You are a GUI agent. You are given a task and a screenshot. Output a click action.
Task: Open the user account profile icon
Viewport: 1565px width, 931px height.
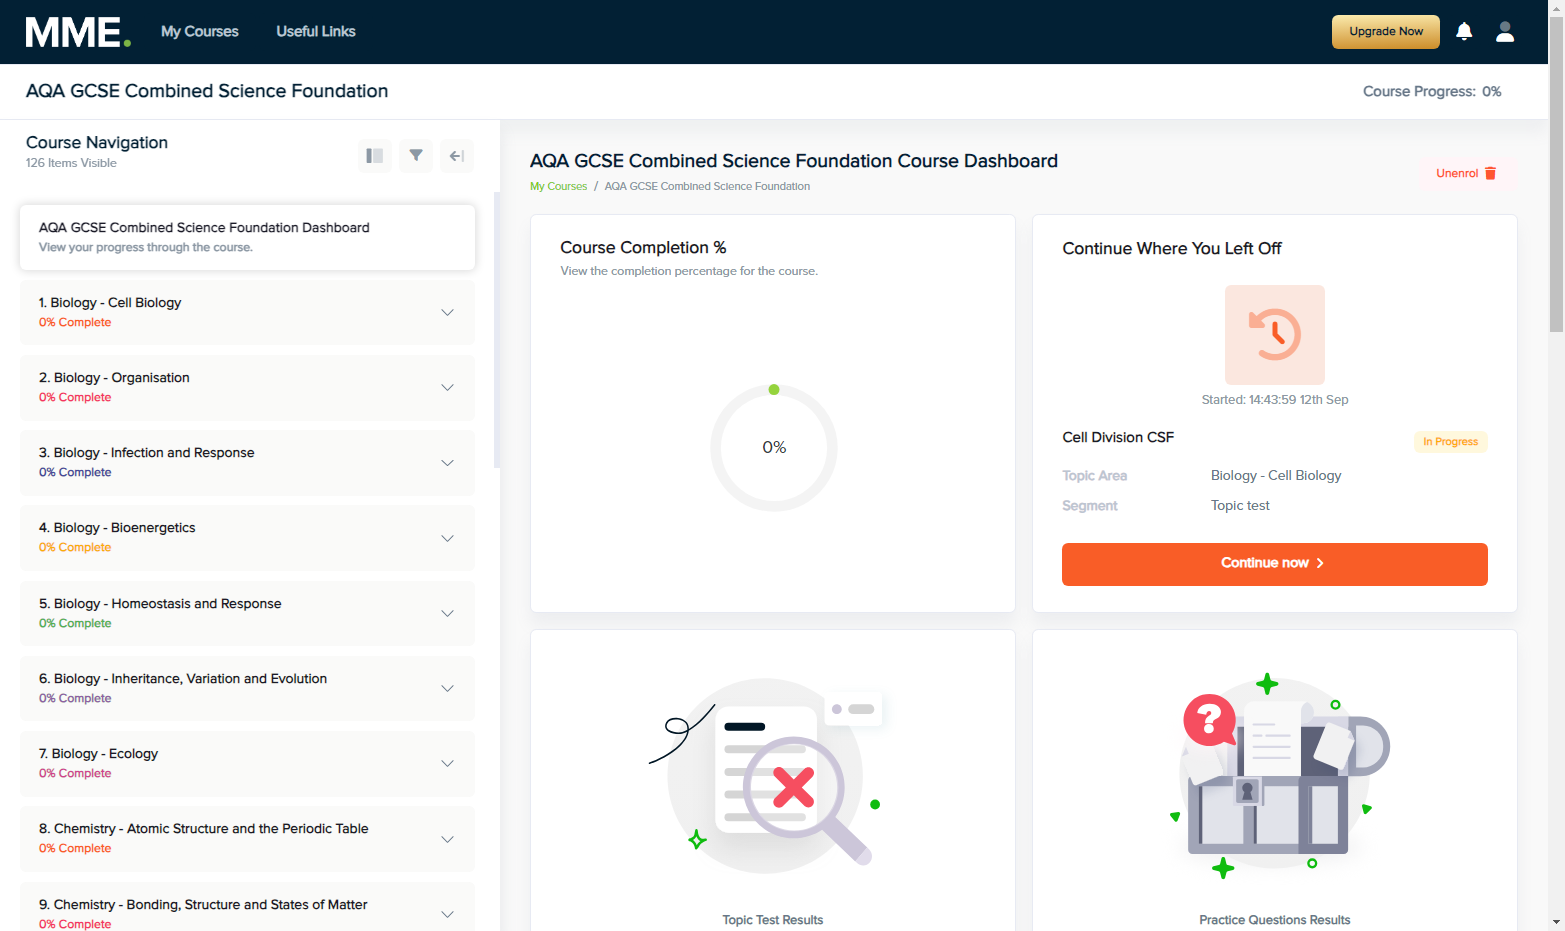tap(1505, 32)
